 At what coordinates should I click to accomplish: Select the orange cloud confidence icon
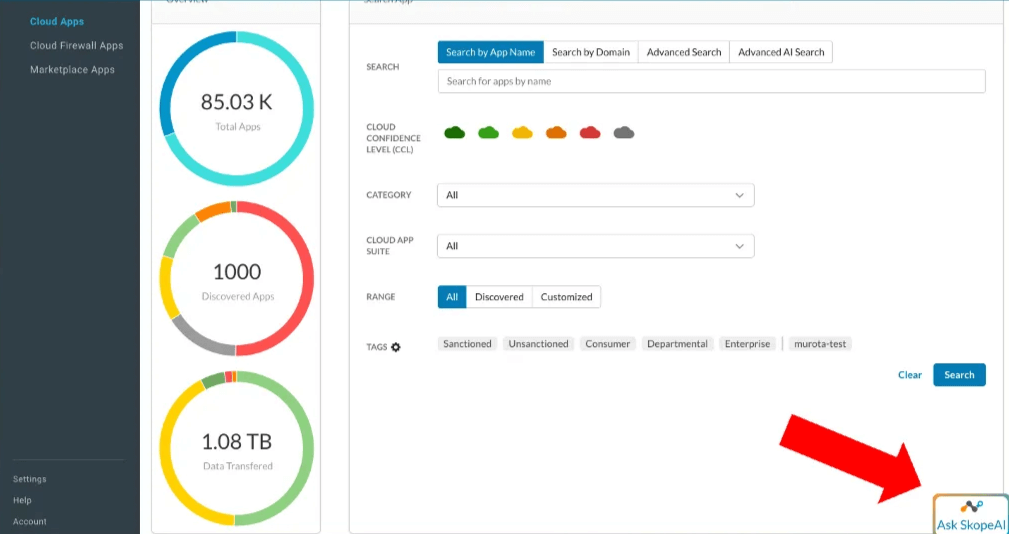556,133
